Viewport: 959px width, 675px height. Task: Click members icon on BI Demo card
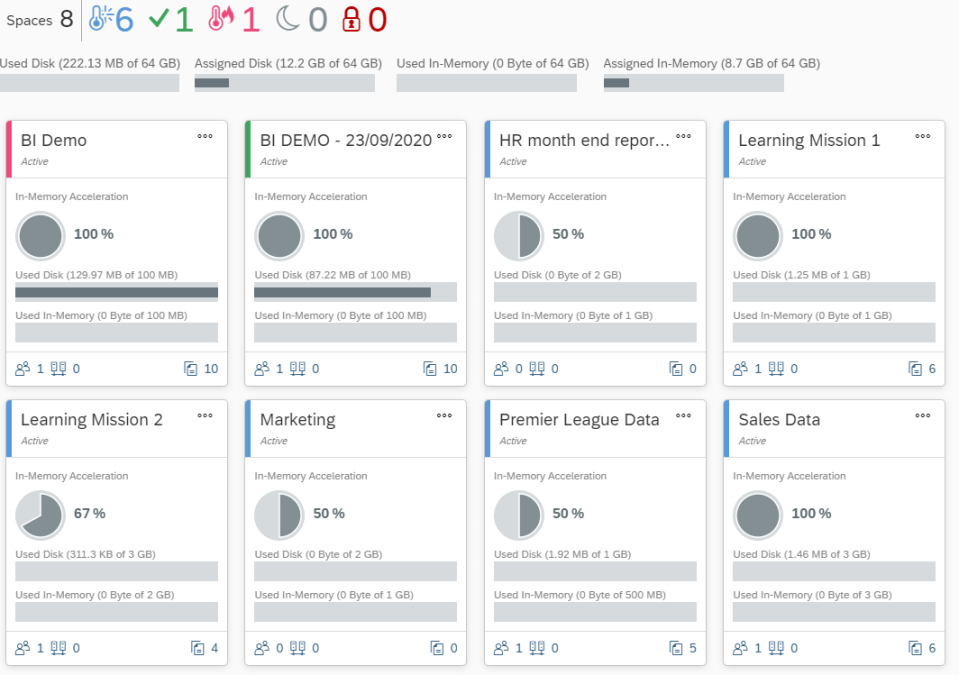pos(23,369)
